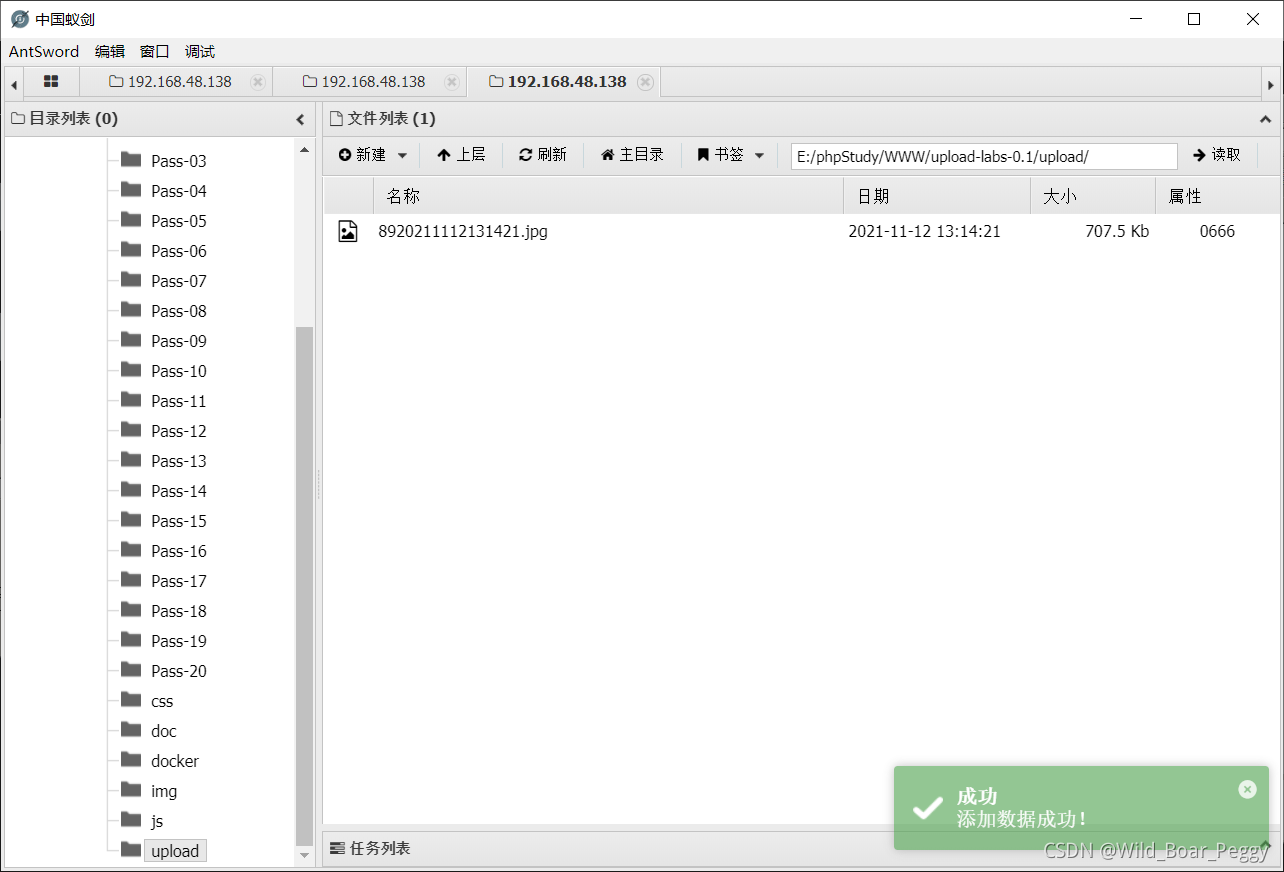Open the Pass-07 folder

point(179,281)
